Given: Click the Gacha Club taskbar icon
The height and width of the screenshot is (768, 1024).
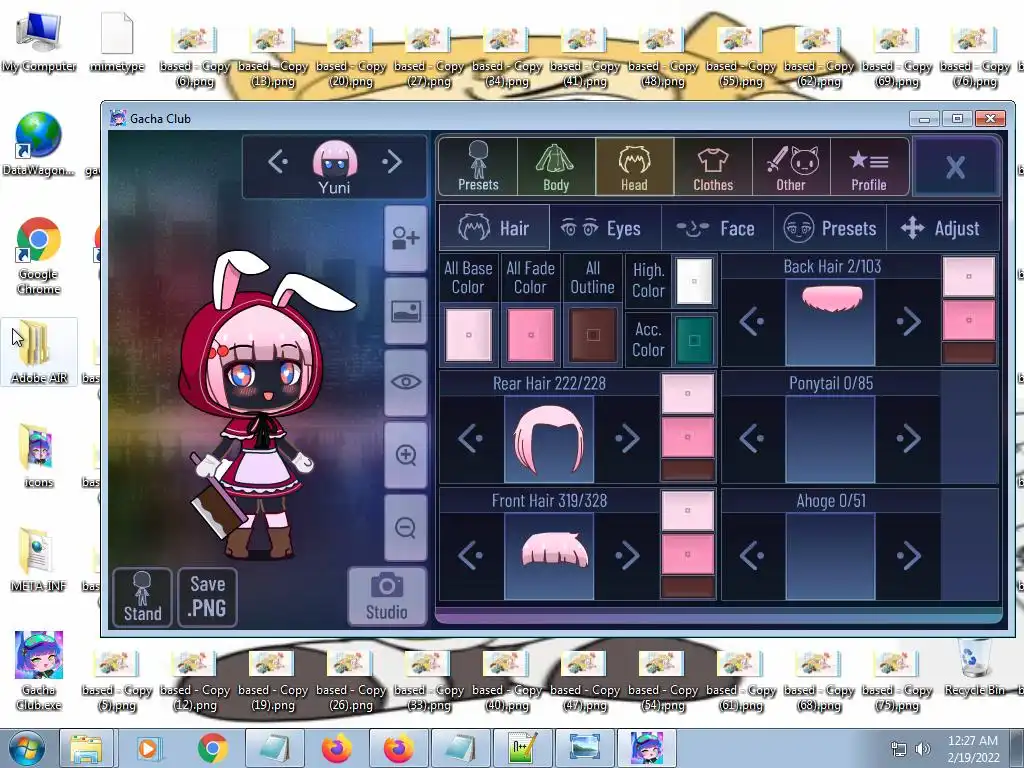Looking at the screenshot, I should 647,748.
